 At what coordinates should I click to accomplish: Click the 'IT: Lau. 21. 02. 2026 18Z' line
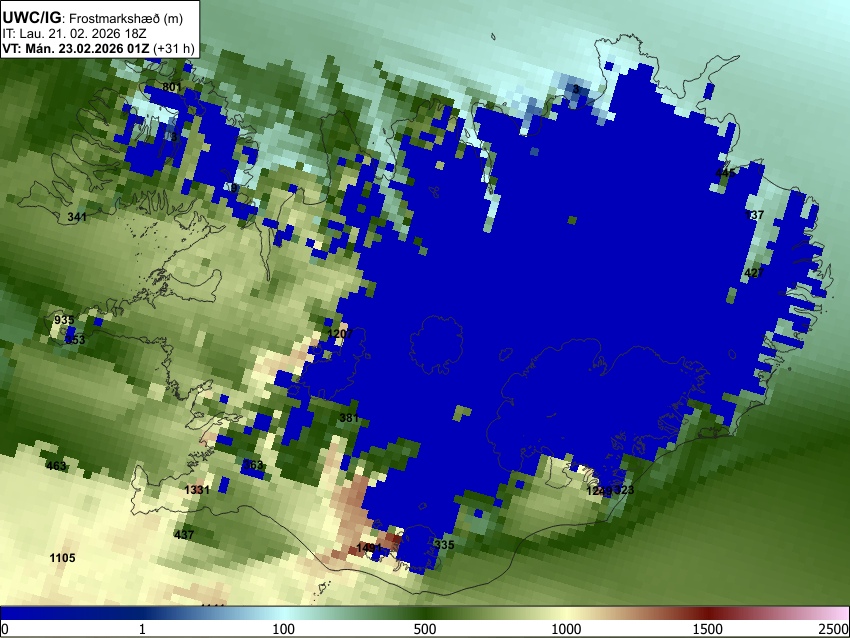click(x=74, y=34)
